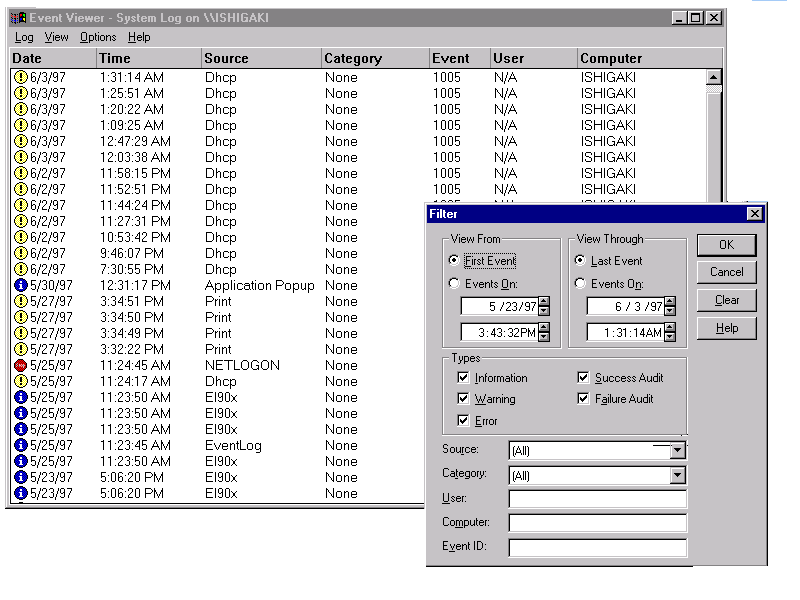Click inside the Event ID text field

click(597, 547)
